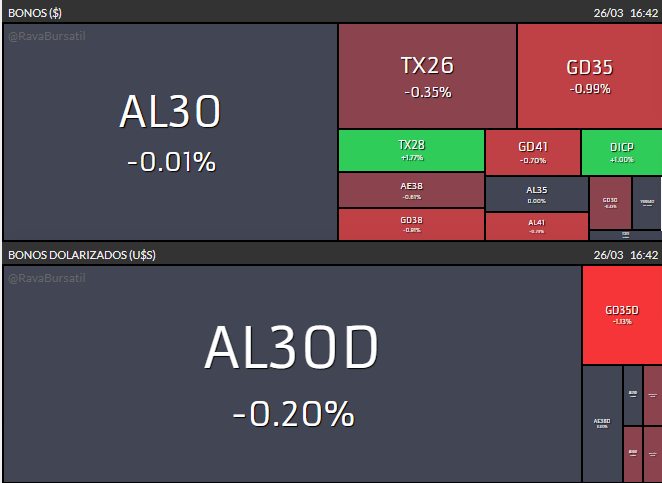Click the green TX28 tile
The image size is (662, 483).
[x=411, y=150]
